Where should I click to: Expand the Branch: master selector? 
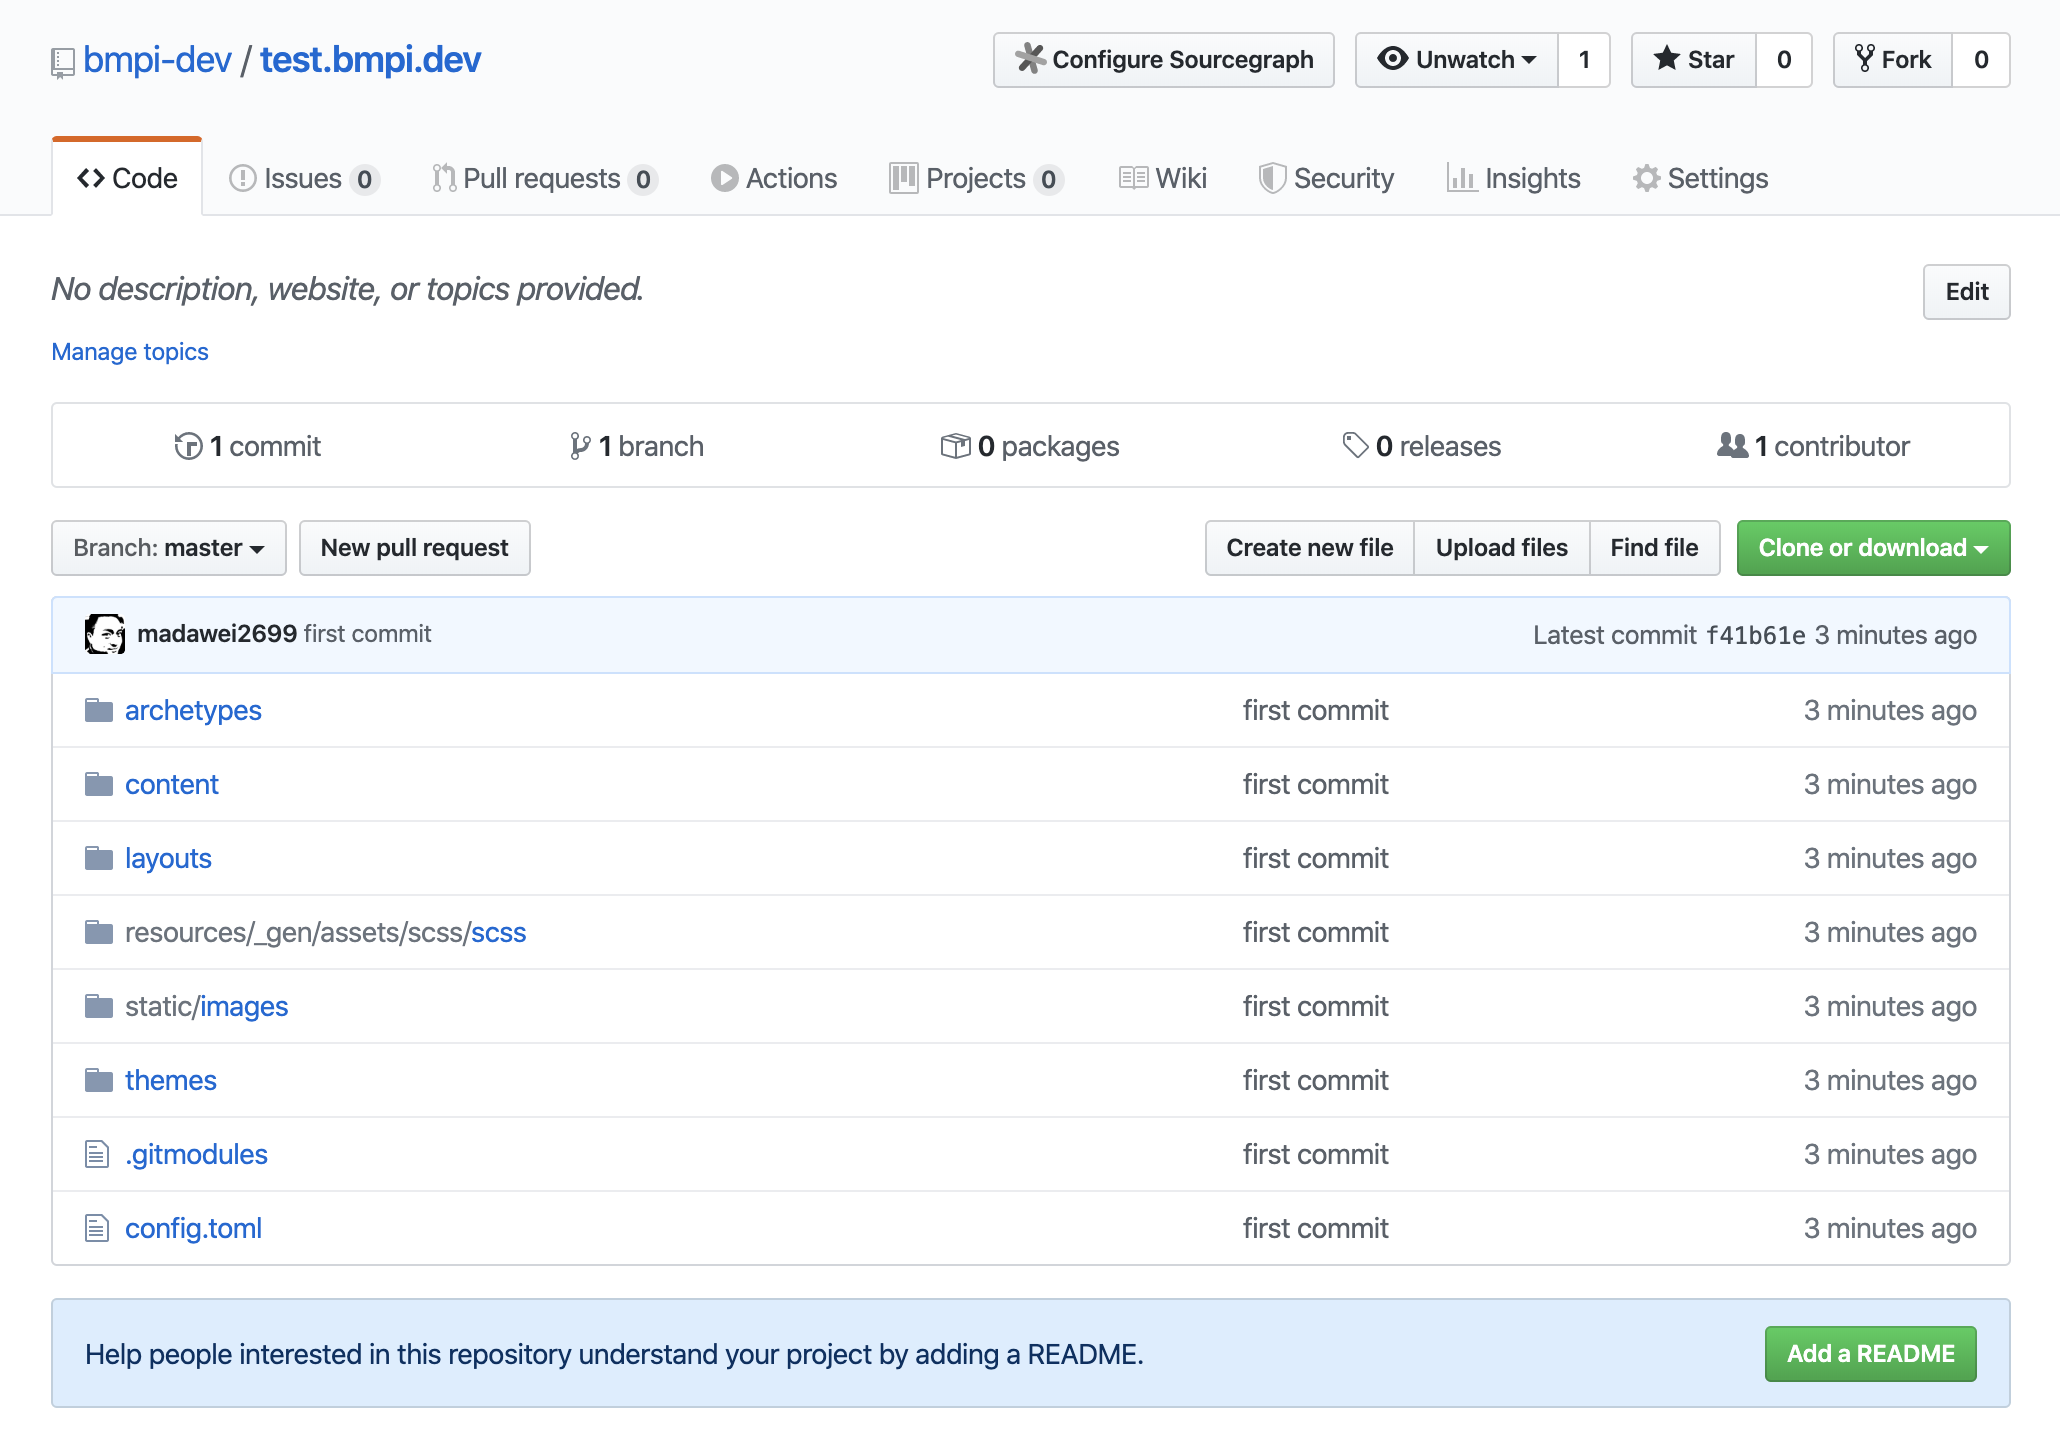click(x=169, y=548)
